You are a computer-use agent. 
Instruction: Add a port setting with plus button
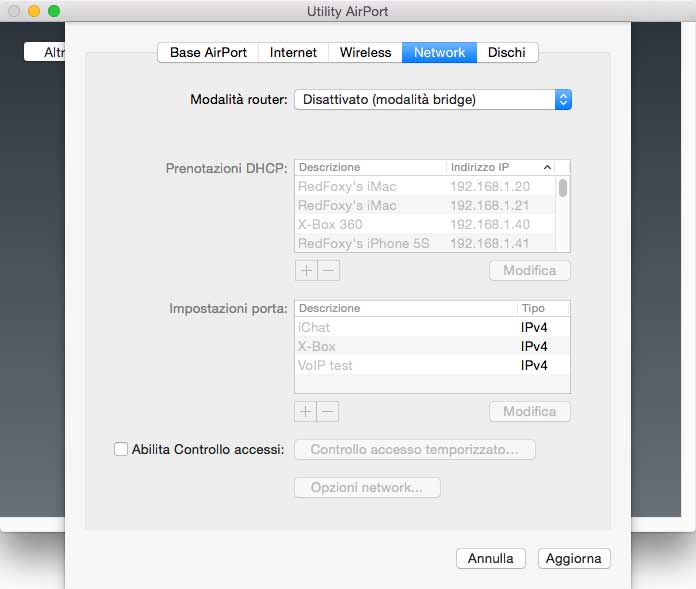(305, 411)
